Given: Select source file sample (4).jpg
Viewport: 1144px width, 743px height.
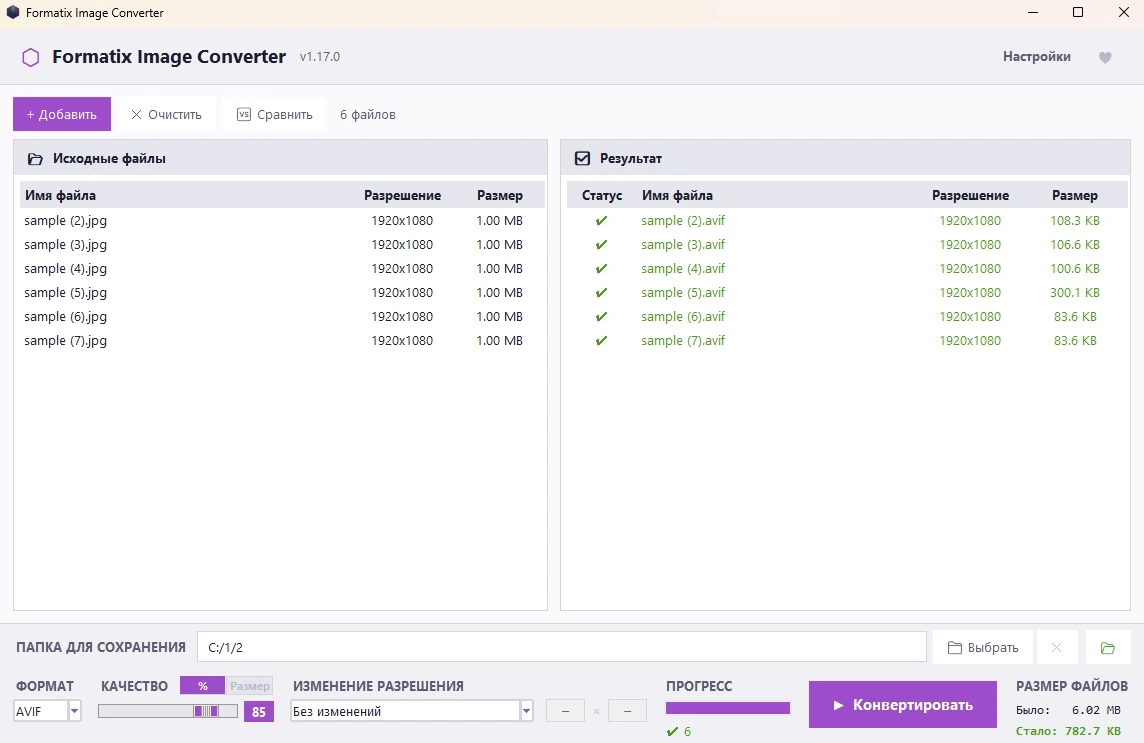Looking at the screenshot, I should [x=282, y=269].
